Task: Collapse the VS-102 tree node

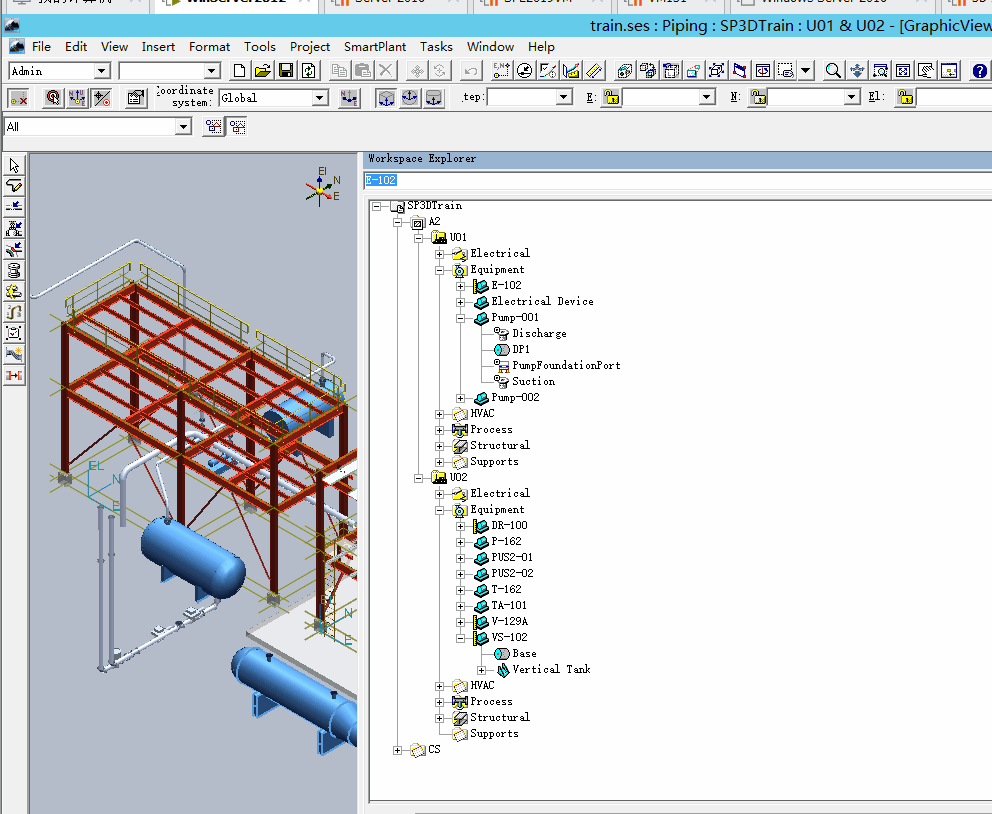Action: click(x=461, y=638)
